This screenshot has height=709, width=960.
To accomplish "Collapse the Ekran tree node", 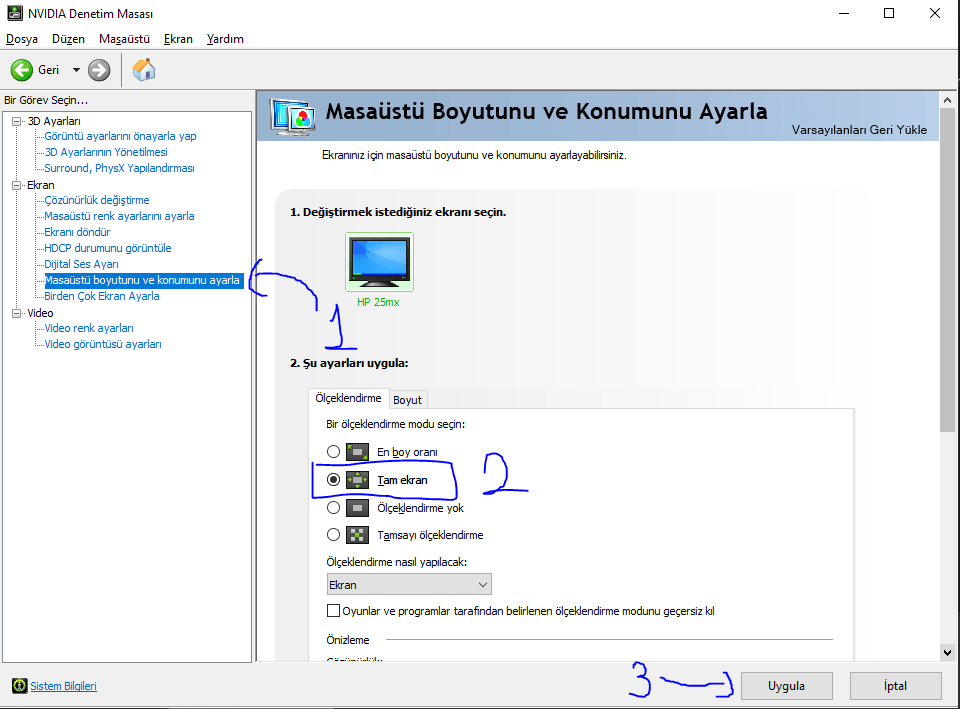I will (17, 185).
